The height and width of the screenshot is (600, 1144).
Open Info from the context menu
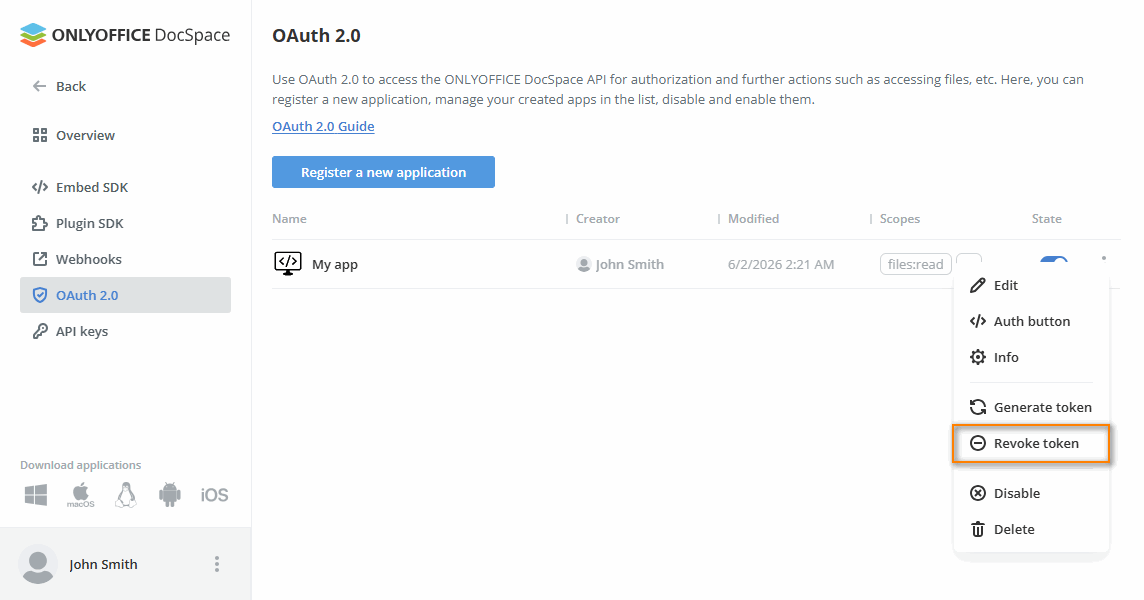(1031, 357)
